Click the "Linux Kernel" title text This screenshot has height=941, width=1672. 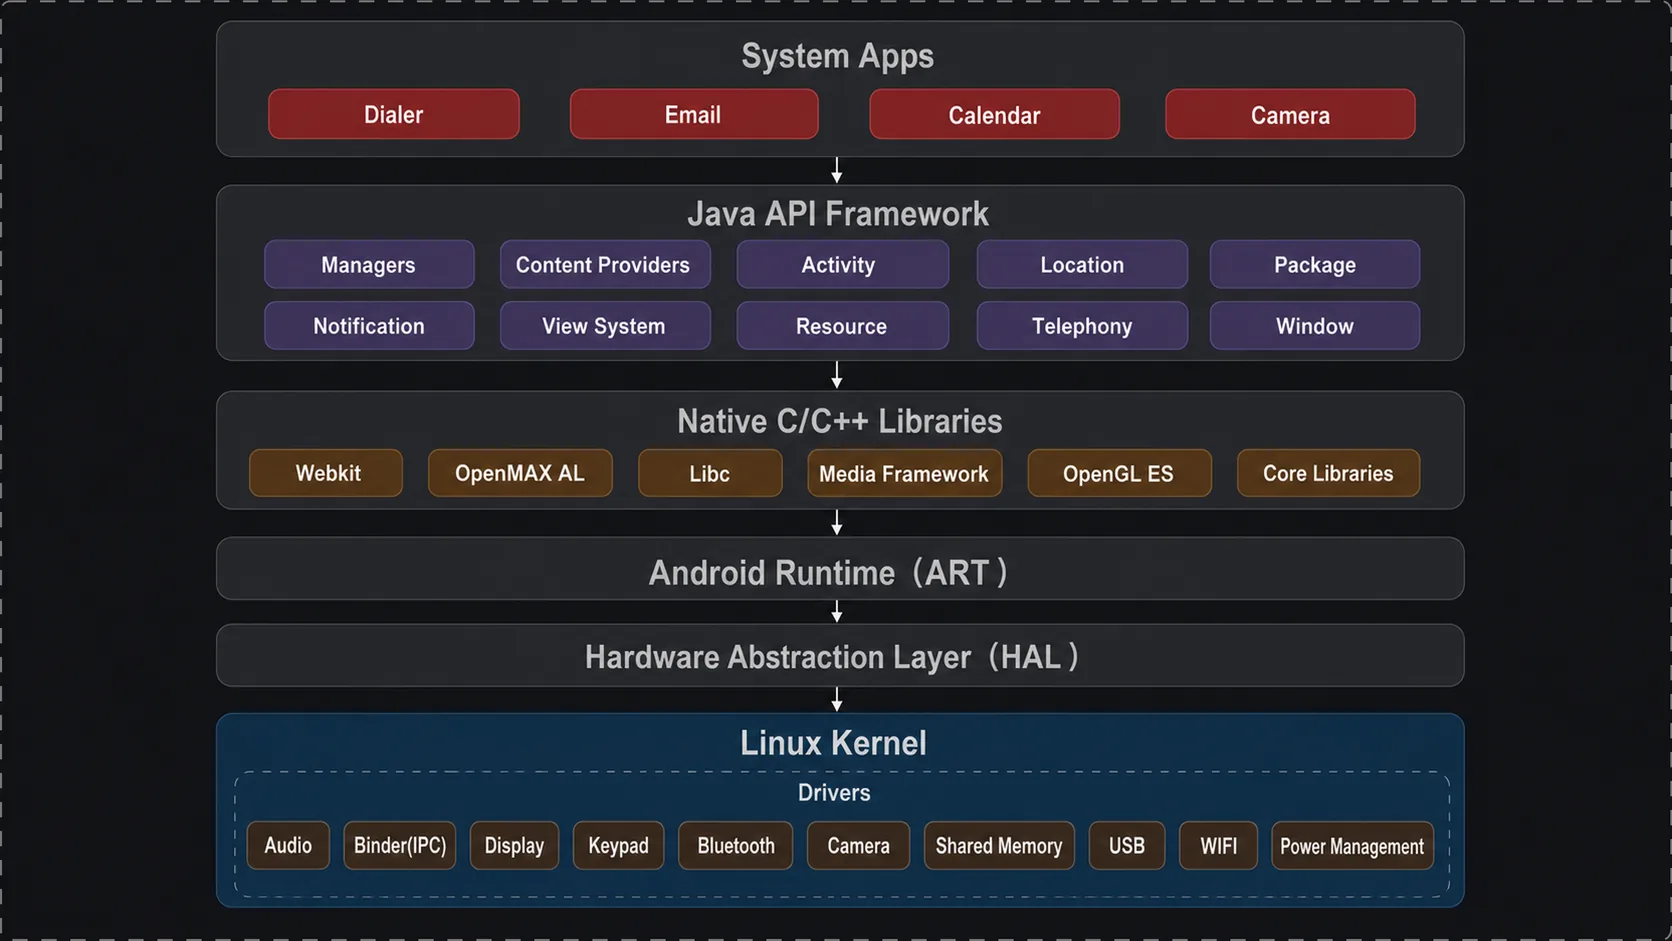tap(834, 743)
